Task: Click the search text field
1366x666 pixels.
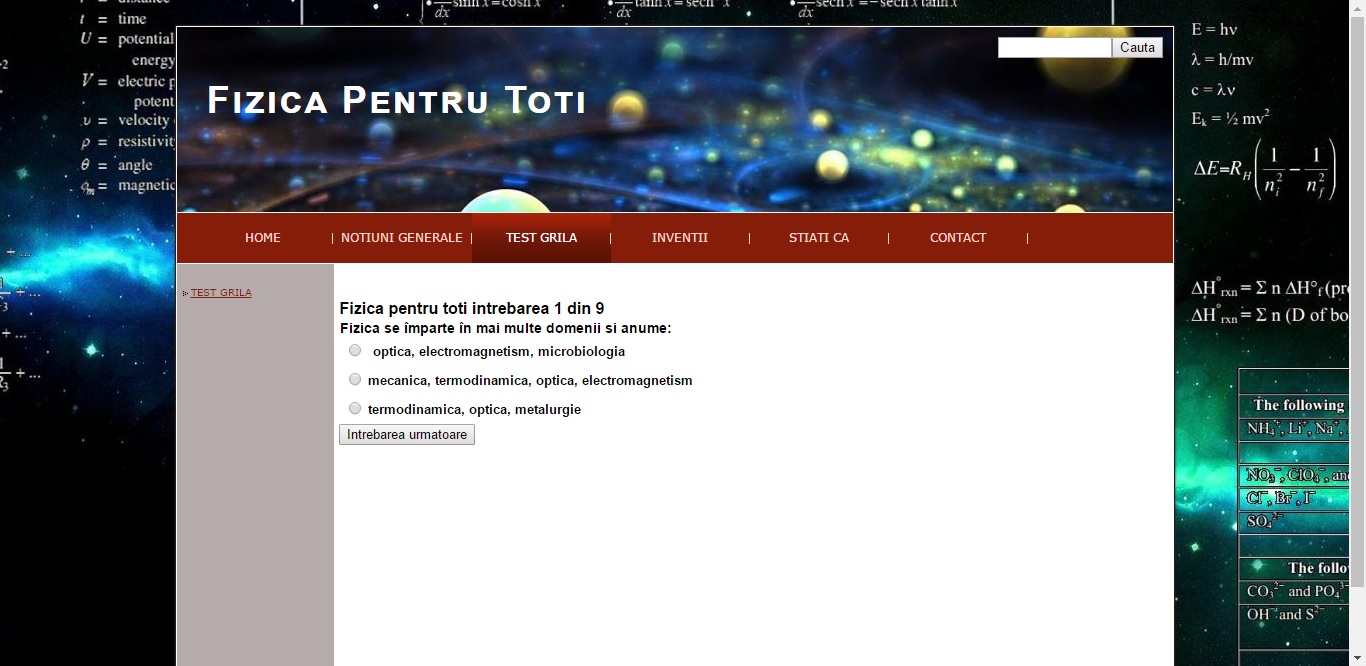Action: [x=1054, y=48]
